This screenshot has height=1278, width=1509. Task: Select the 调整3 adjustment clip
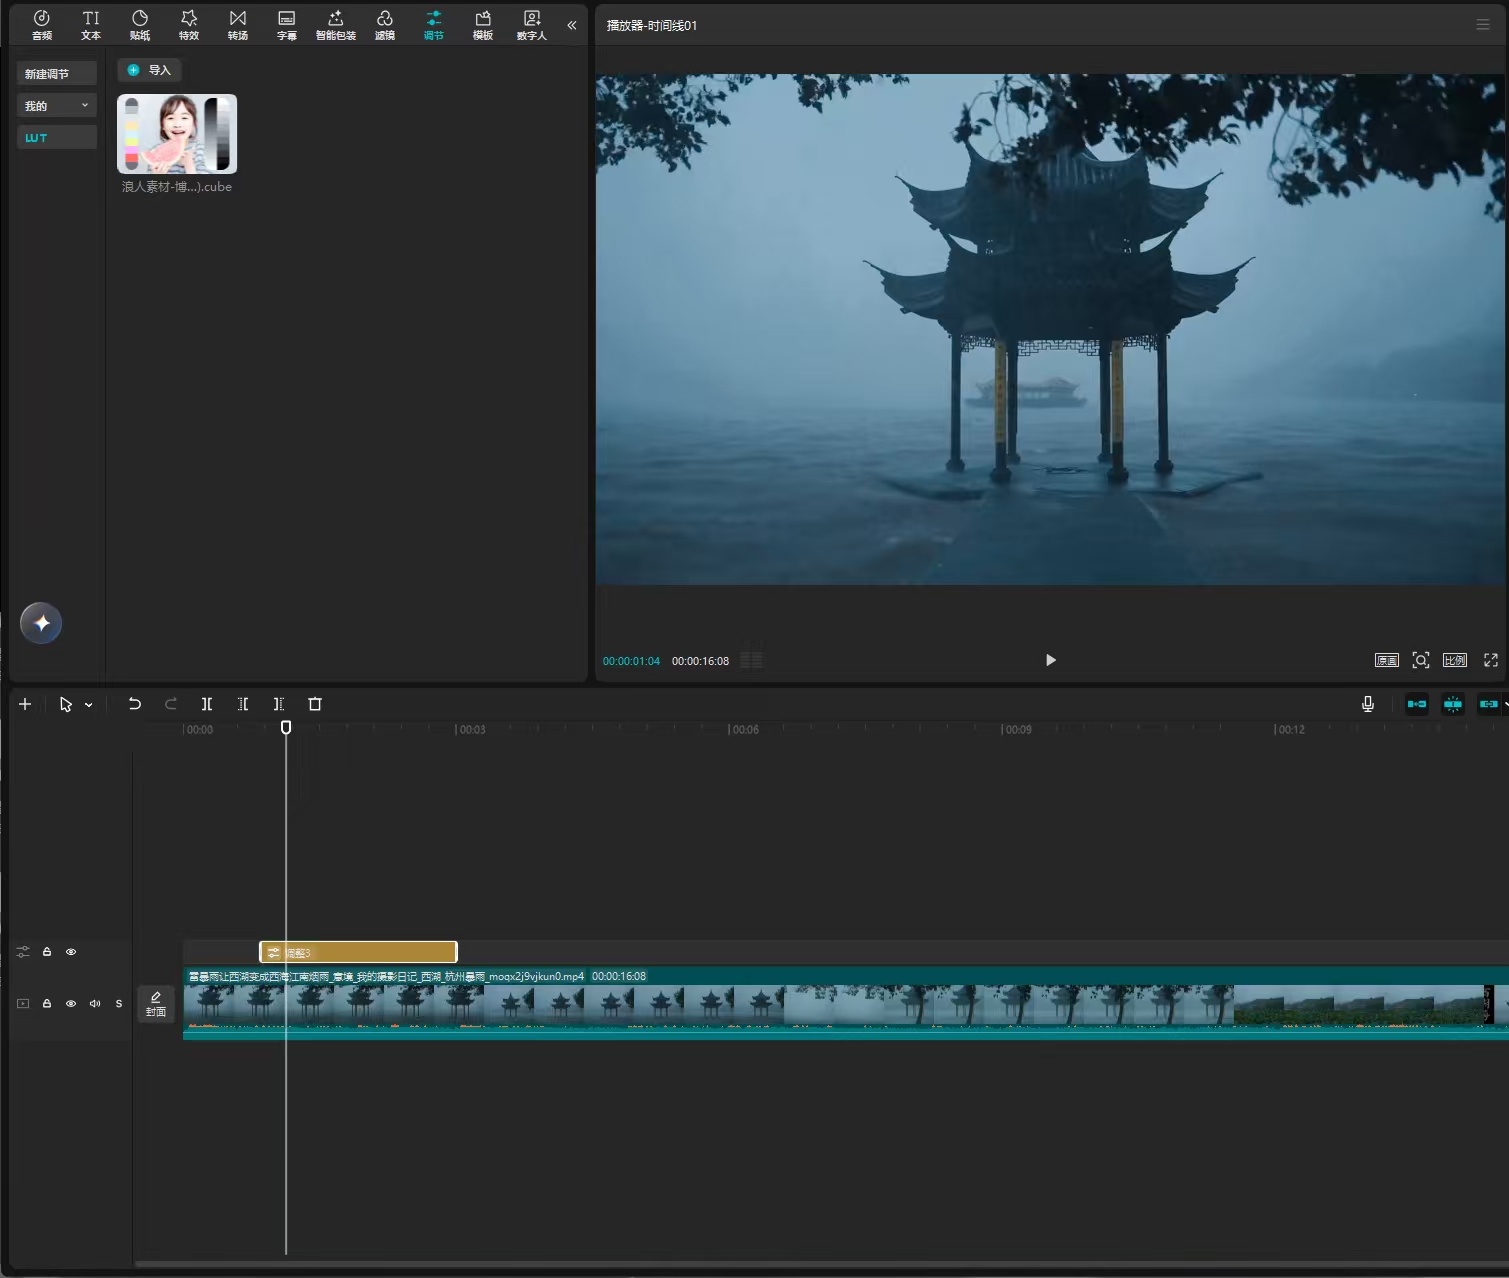[x=358, y=952]
